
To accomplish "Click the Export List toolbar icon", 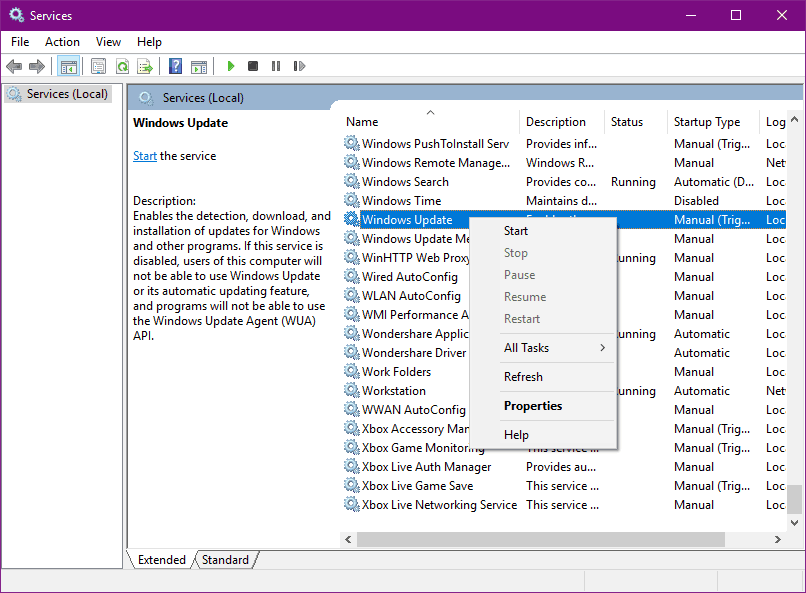I will (145, 66).
